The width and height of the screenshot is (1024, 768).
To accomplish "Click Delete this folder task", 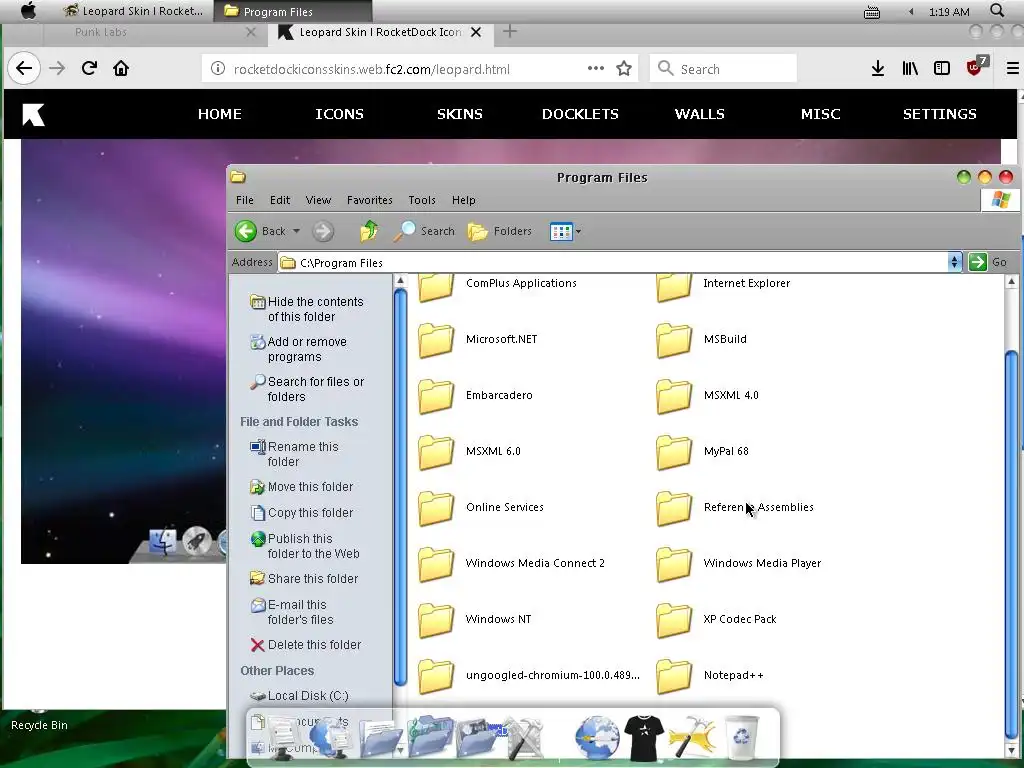I will click(306, 645).
